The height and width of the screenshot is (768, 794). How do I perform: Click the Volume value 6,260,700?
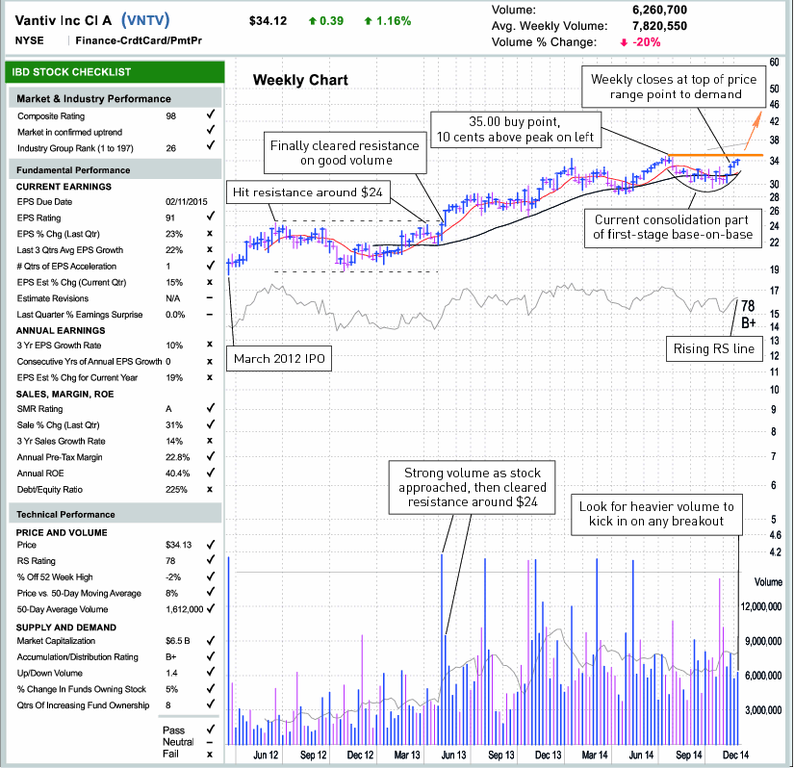coord(659,10)
